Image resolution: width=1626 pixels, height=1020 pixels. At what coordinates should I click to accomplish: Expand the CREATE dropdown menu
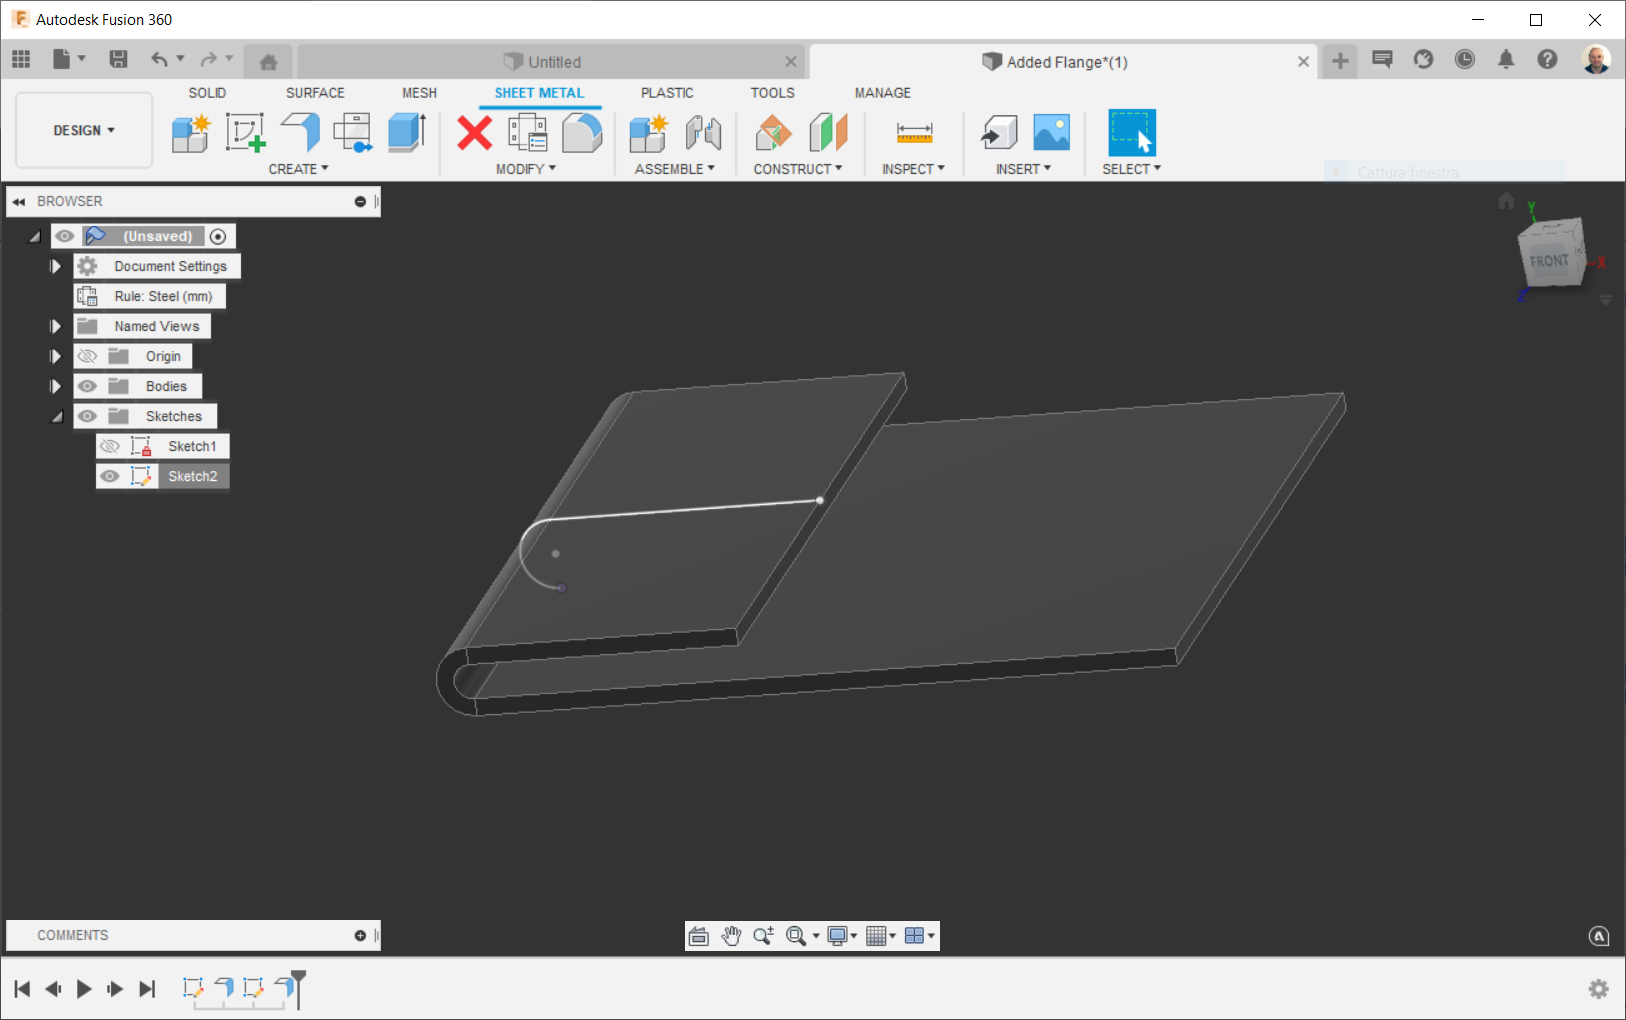(298, 168)
